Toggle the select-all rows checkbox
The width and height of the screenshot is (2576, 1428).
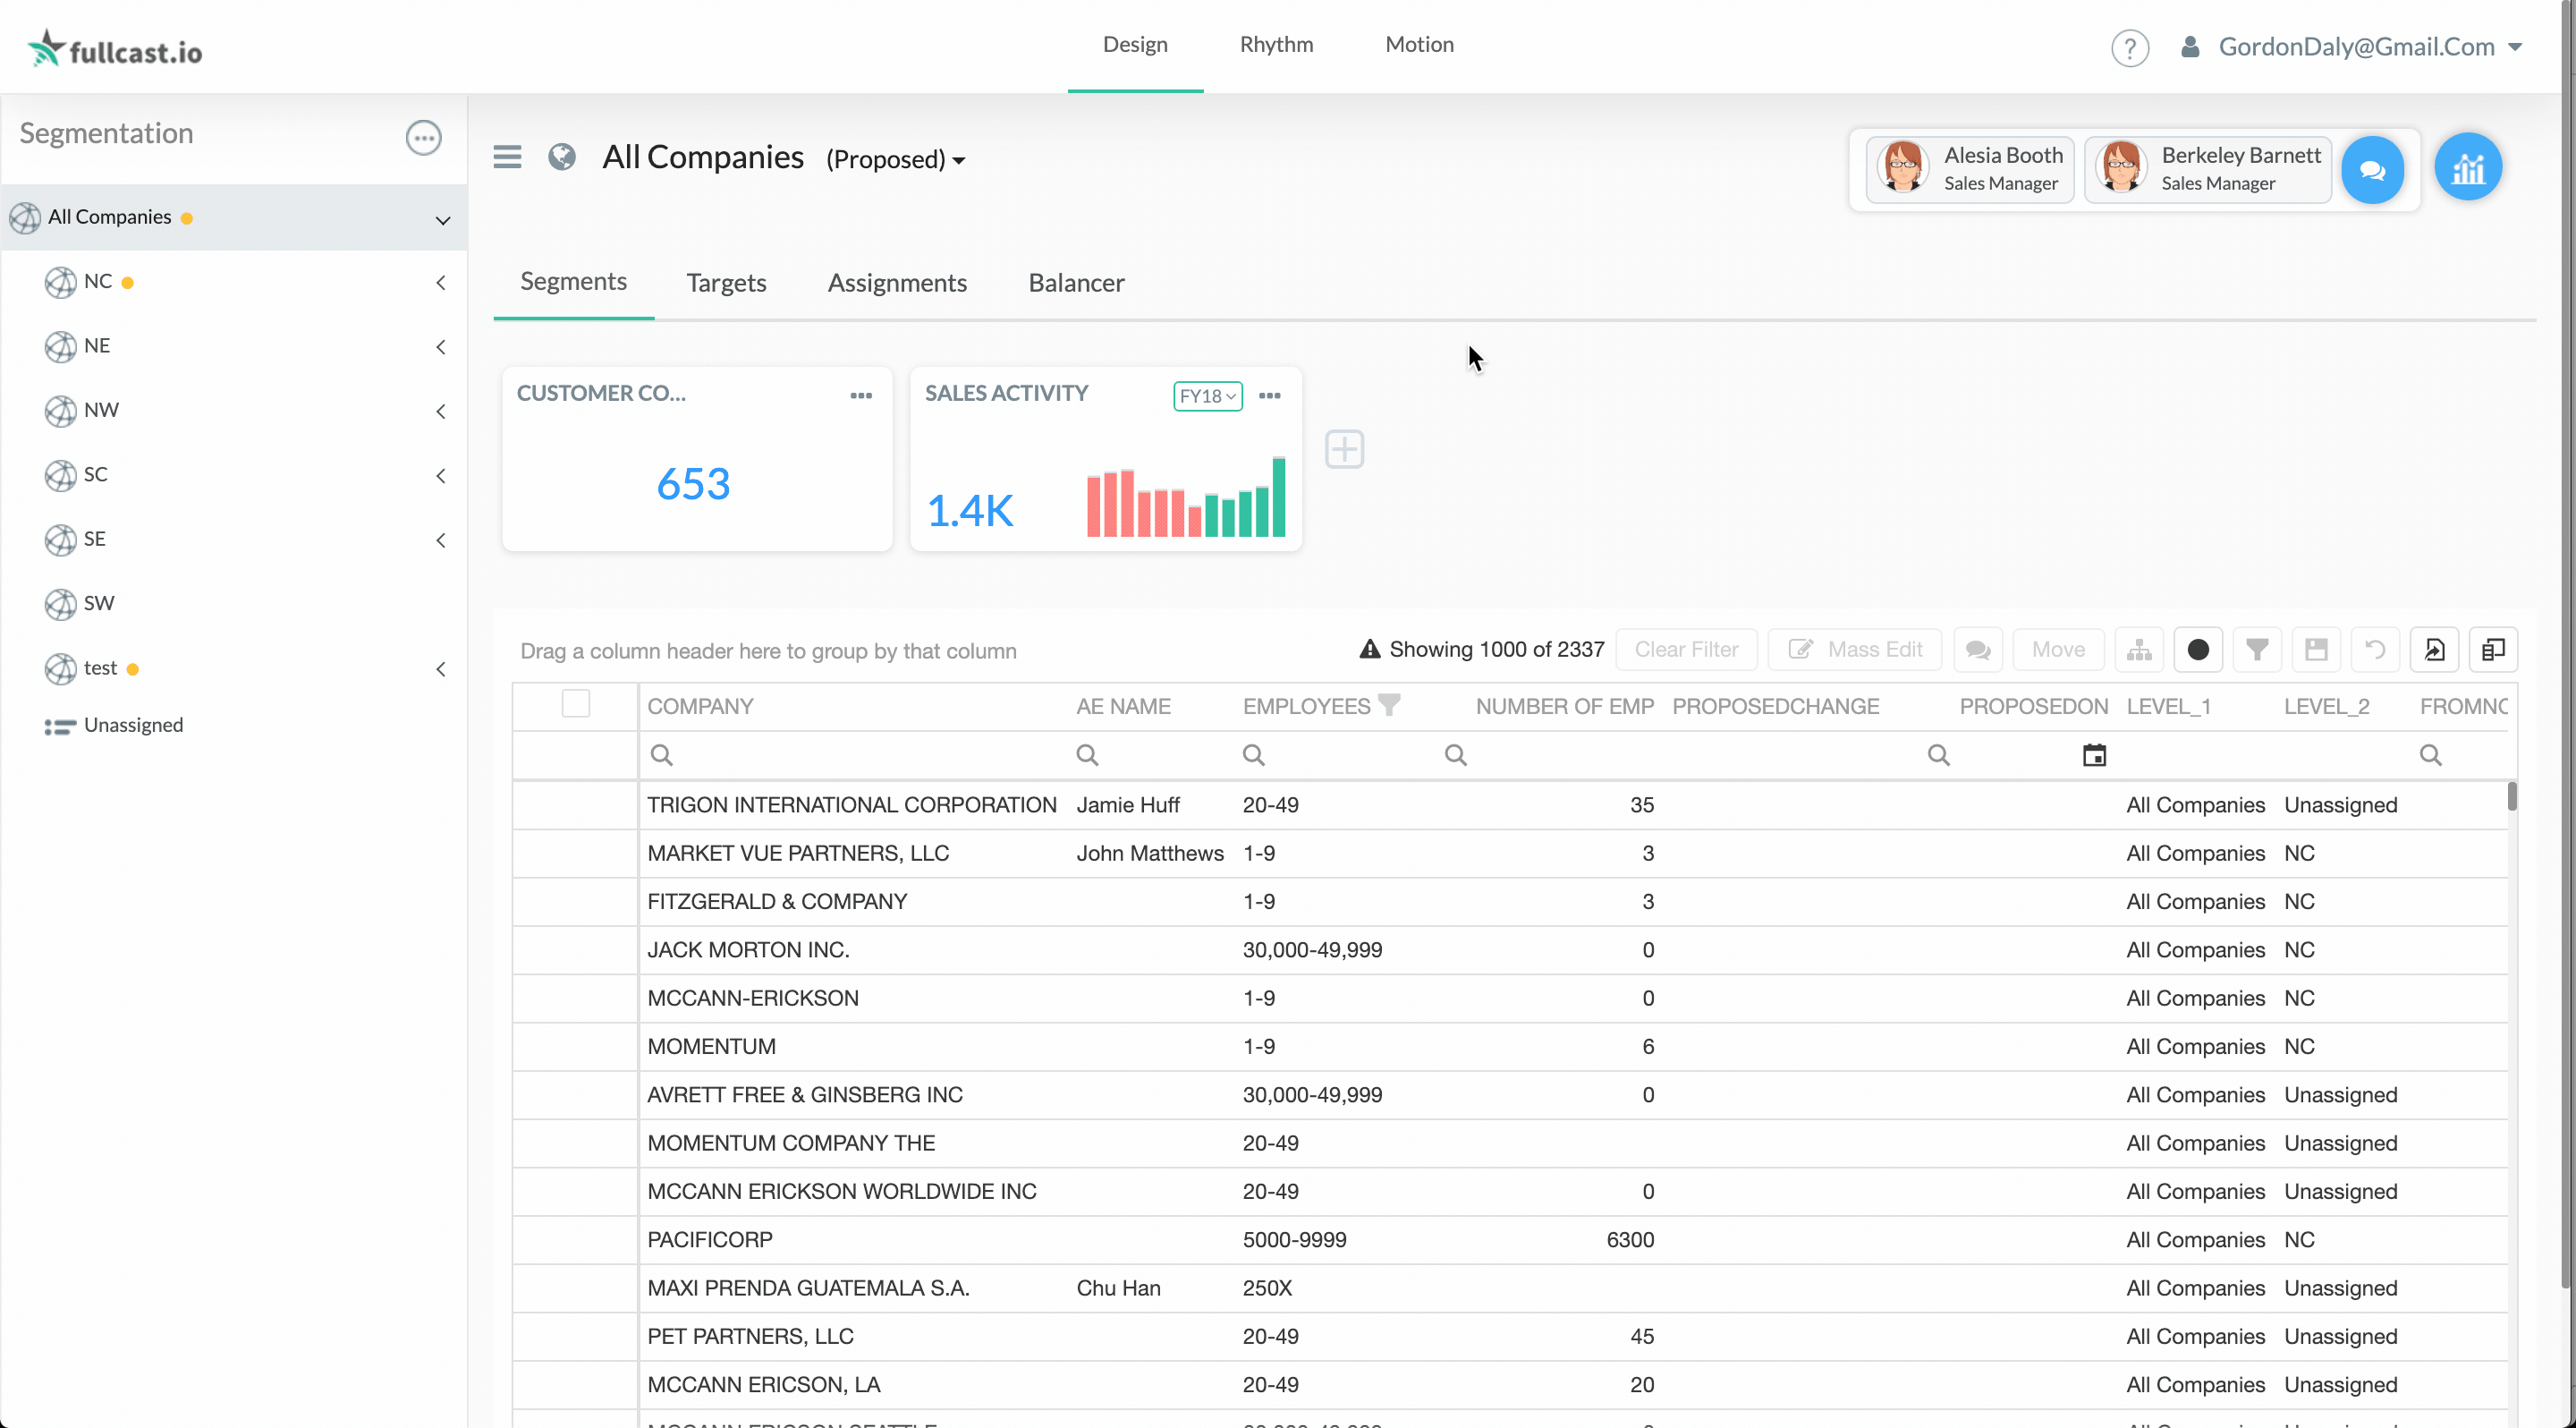(575, 703)
